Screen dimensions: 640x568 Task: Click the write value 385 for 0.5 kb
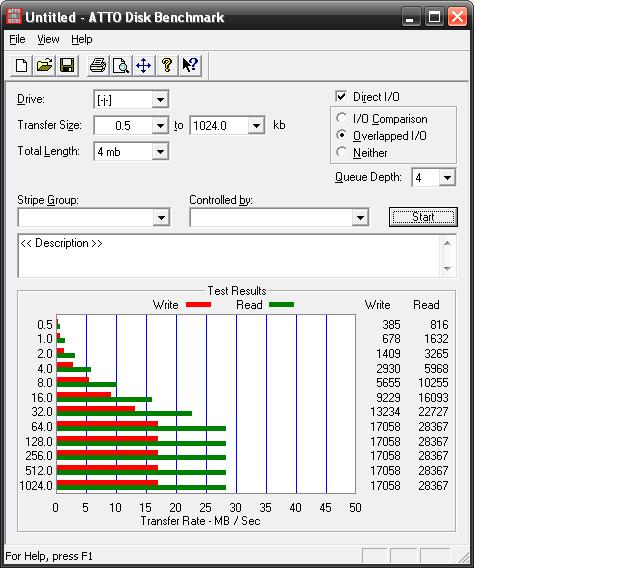391,325
